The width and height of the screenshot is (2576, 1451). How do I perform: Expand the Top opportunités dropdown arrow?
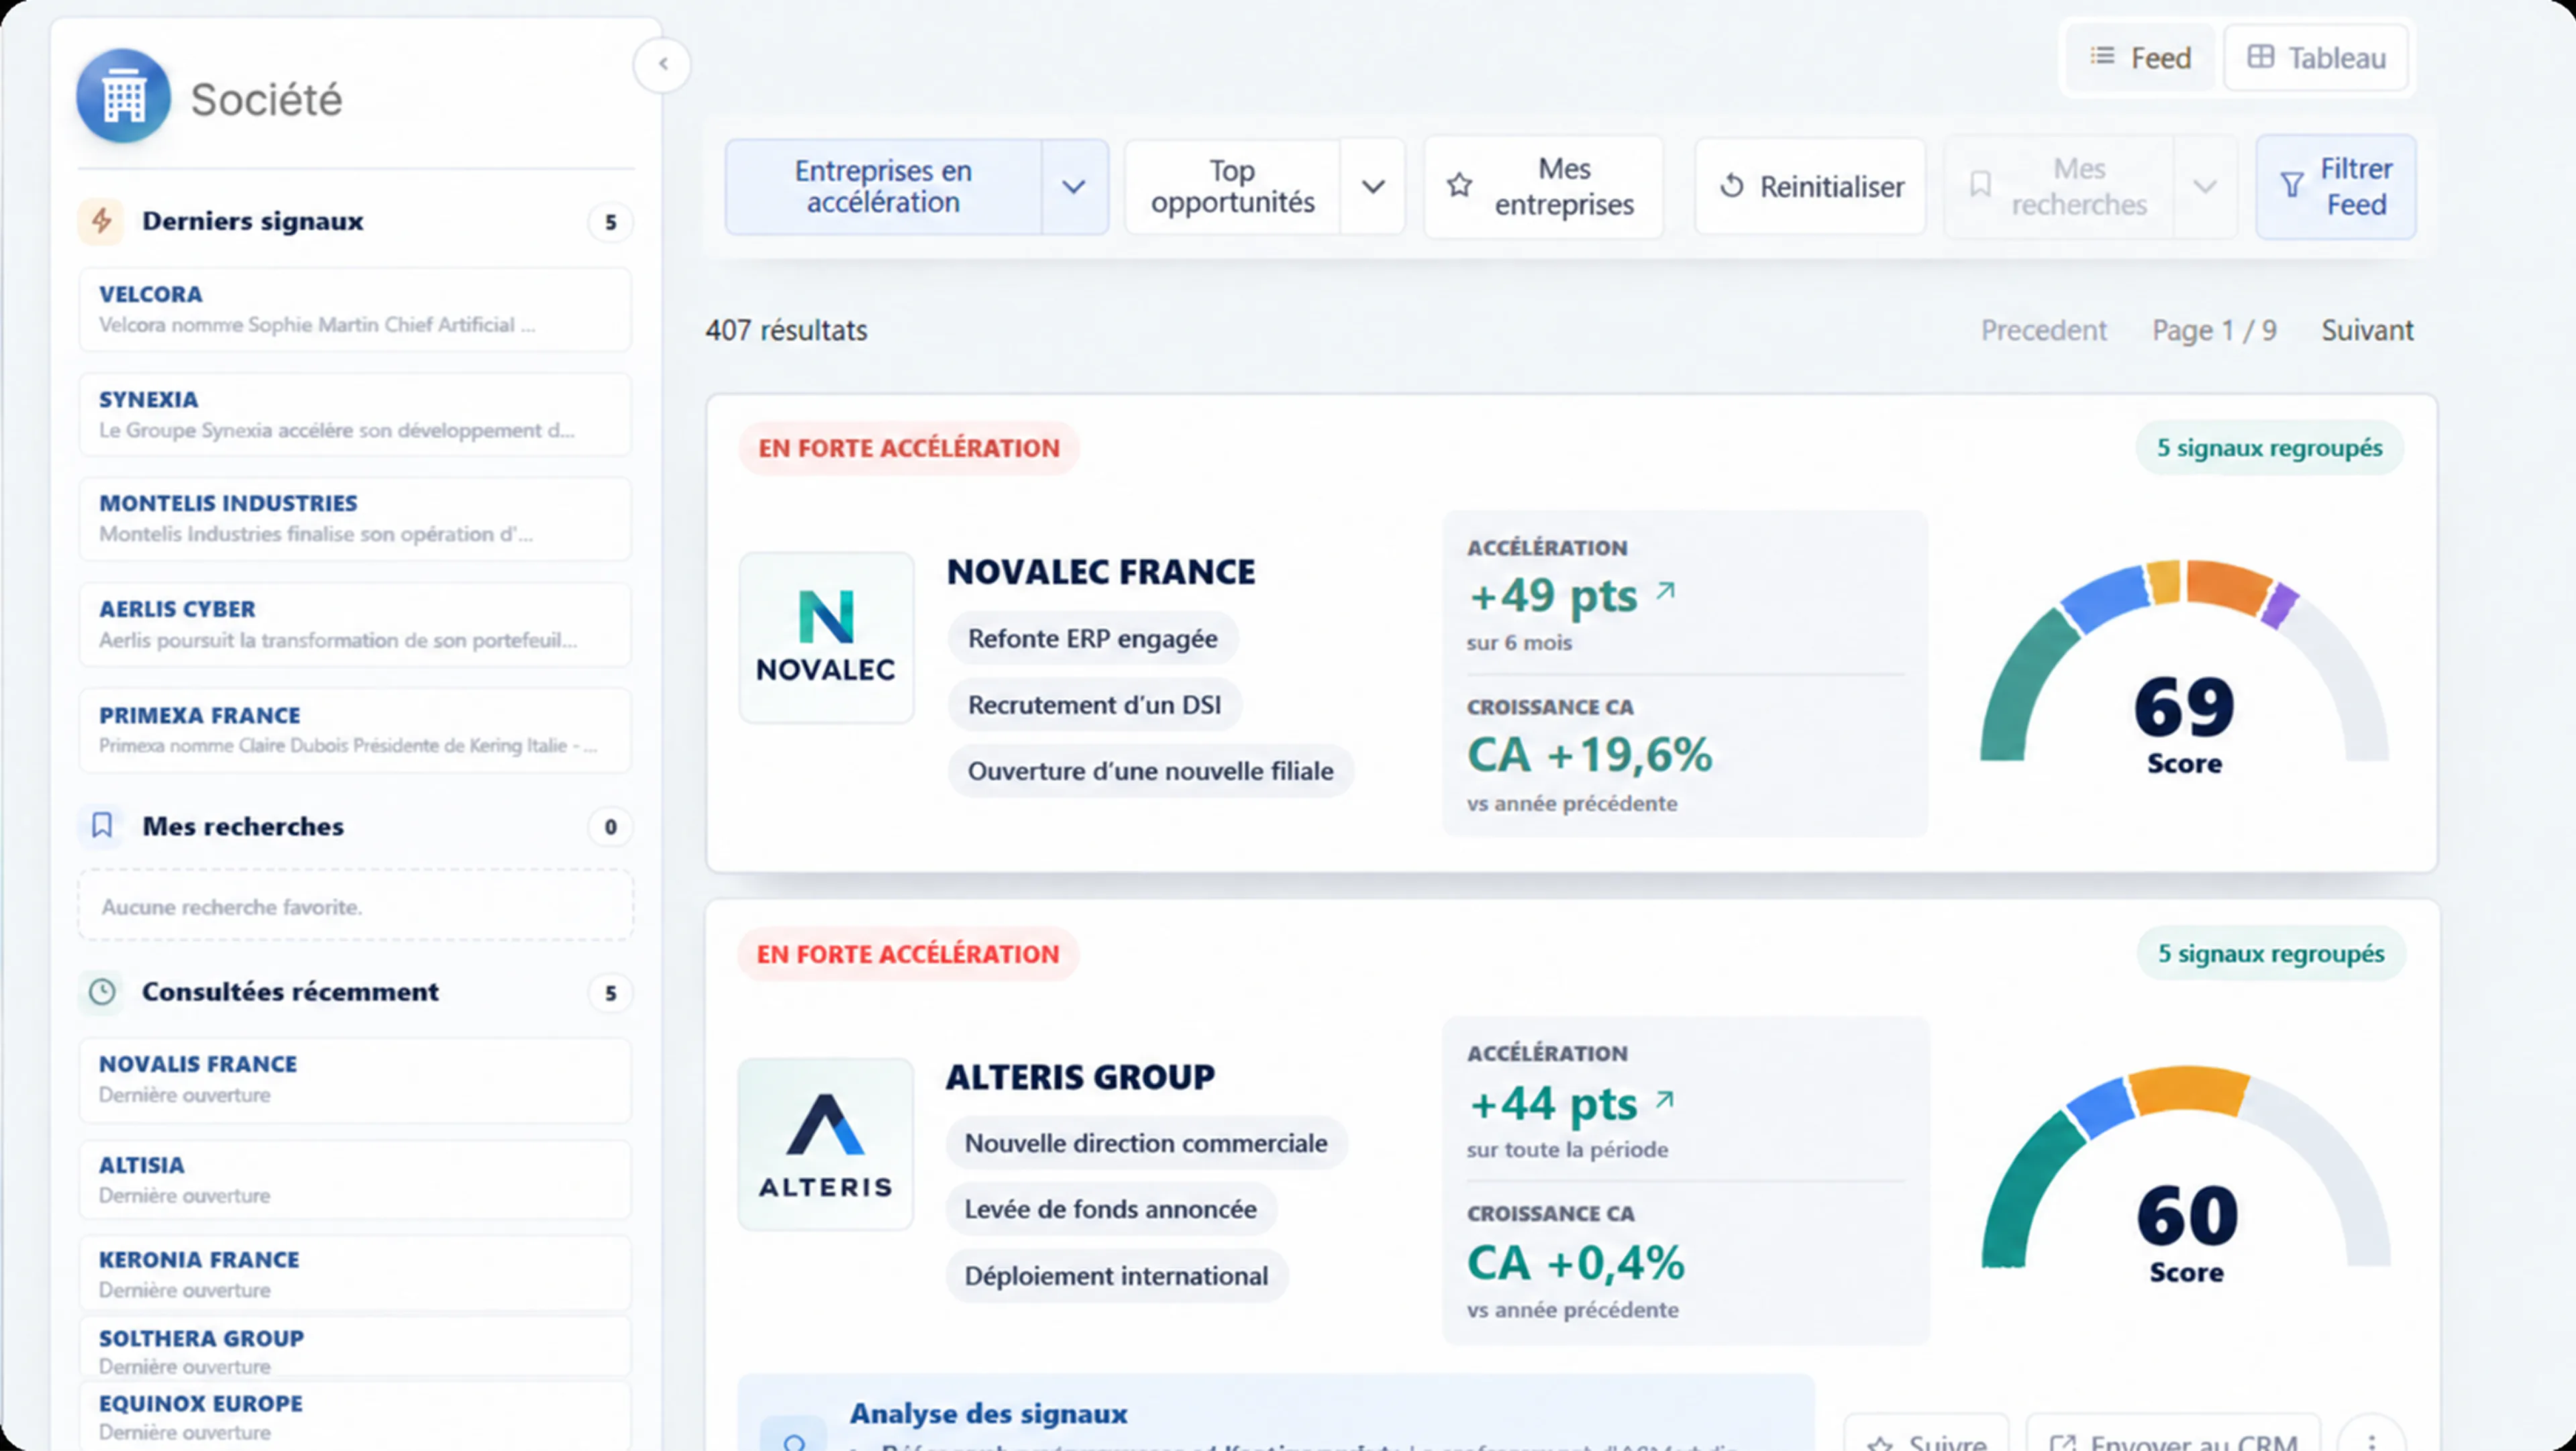1373,187
